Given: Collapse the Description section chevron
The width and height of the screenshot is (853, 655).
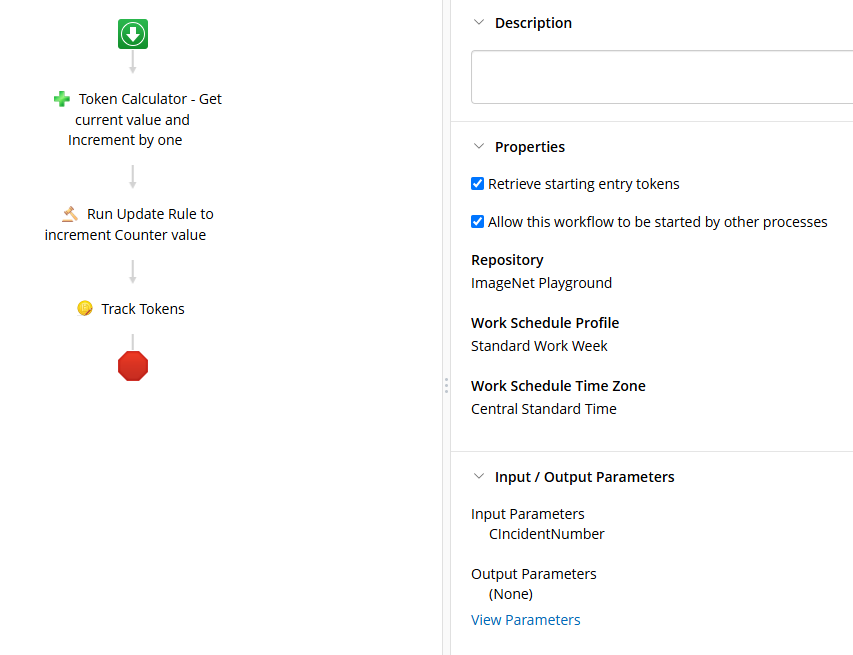Looking at the screenshot, I should 479,23.
